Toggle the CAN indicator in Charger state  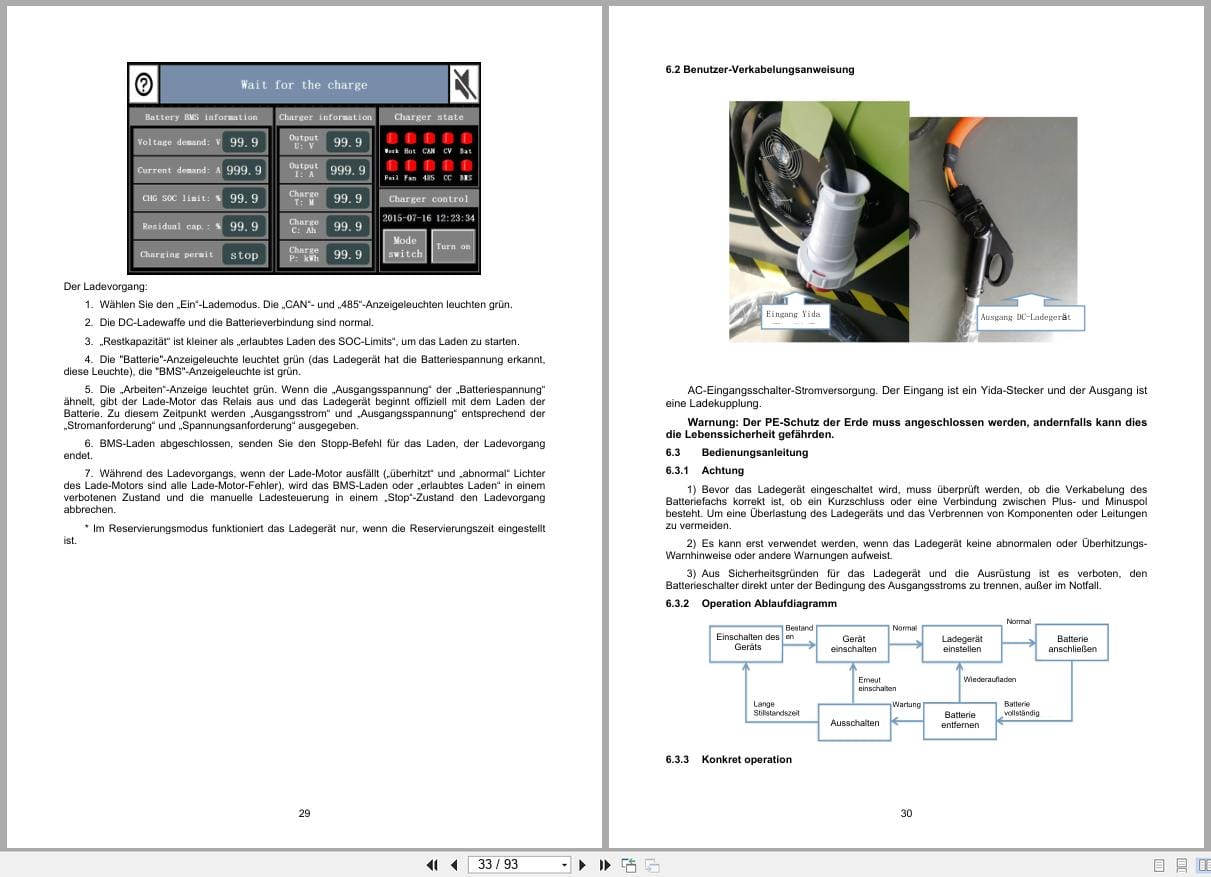430,140
